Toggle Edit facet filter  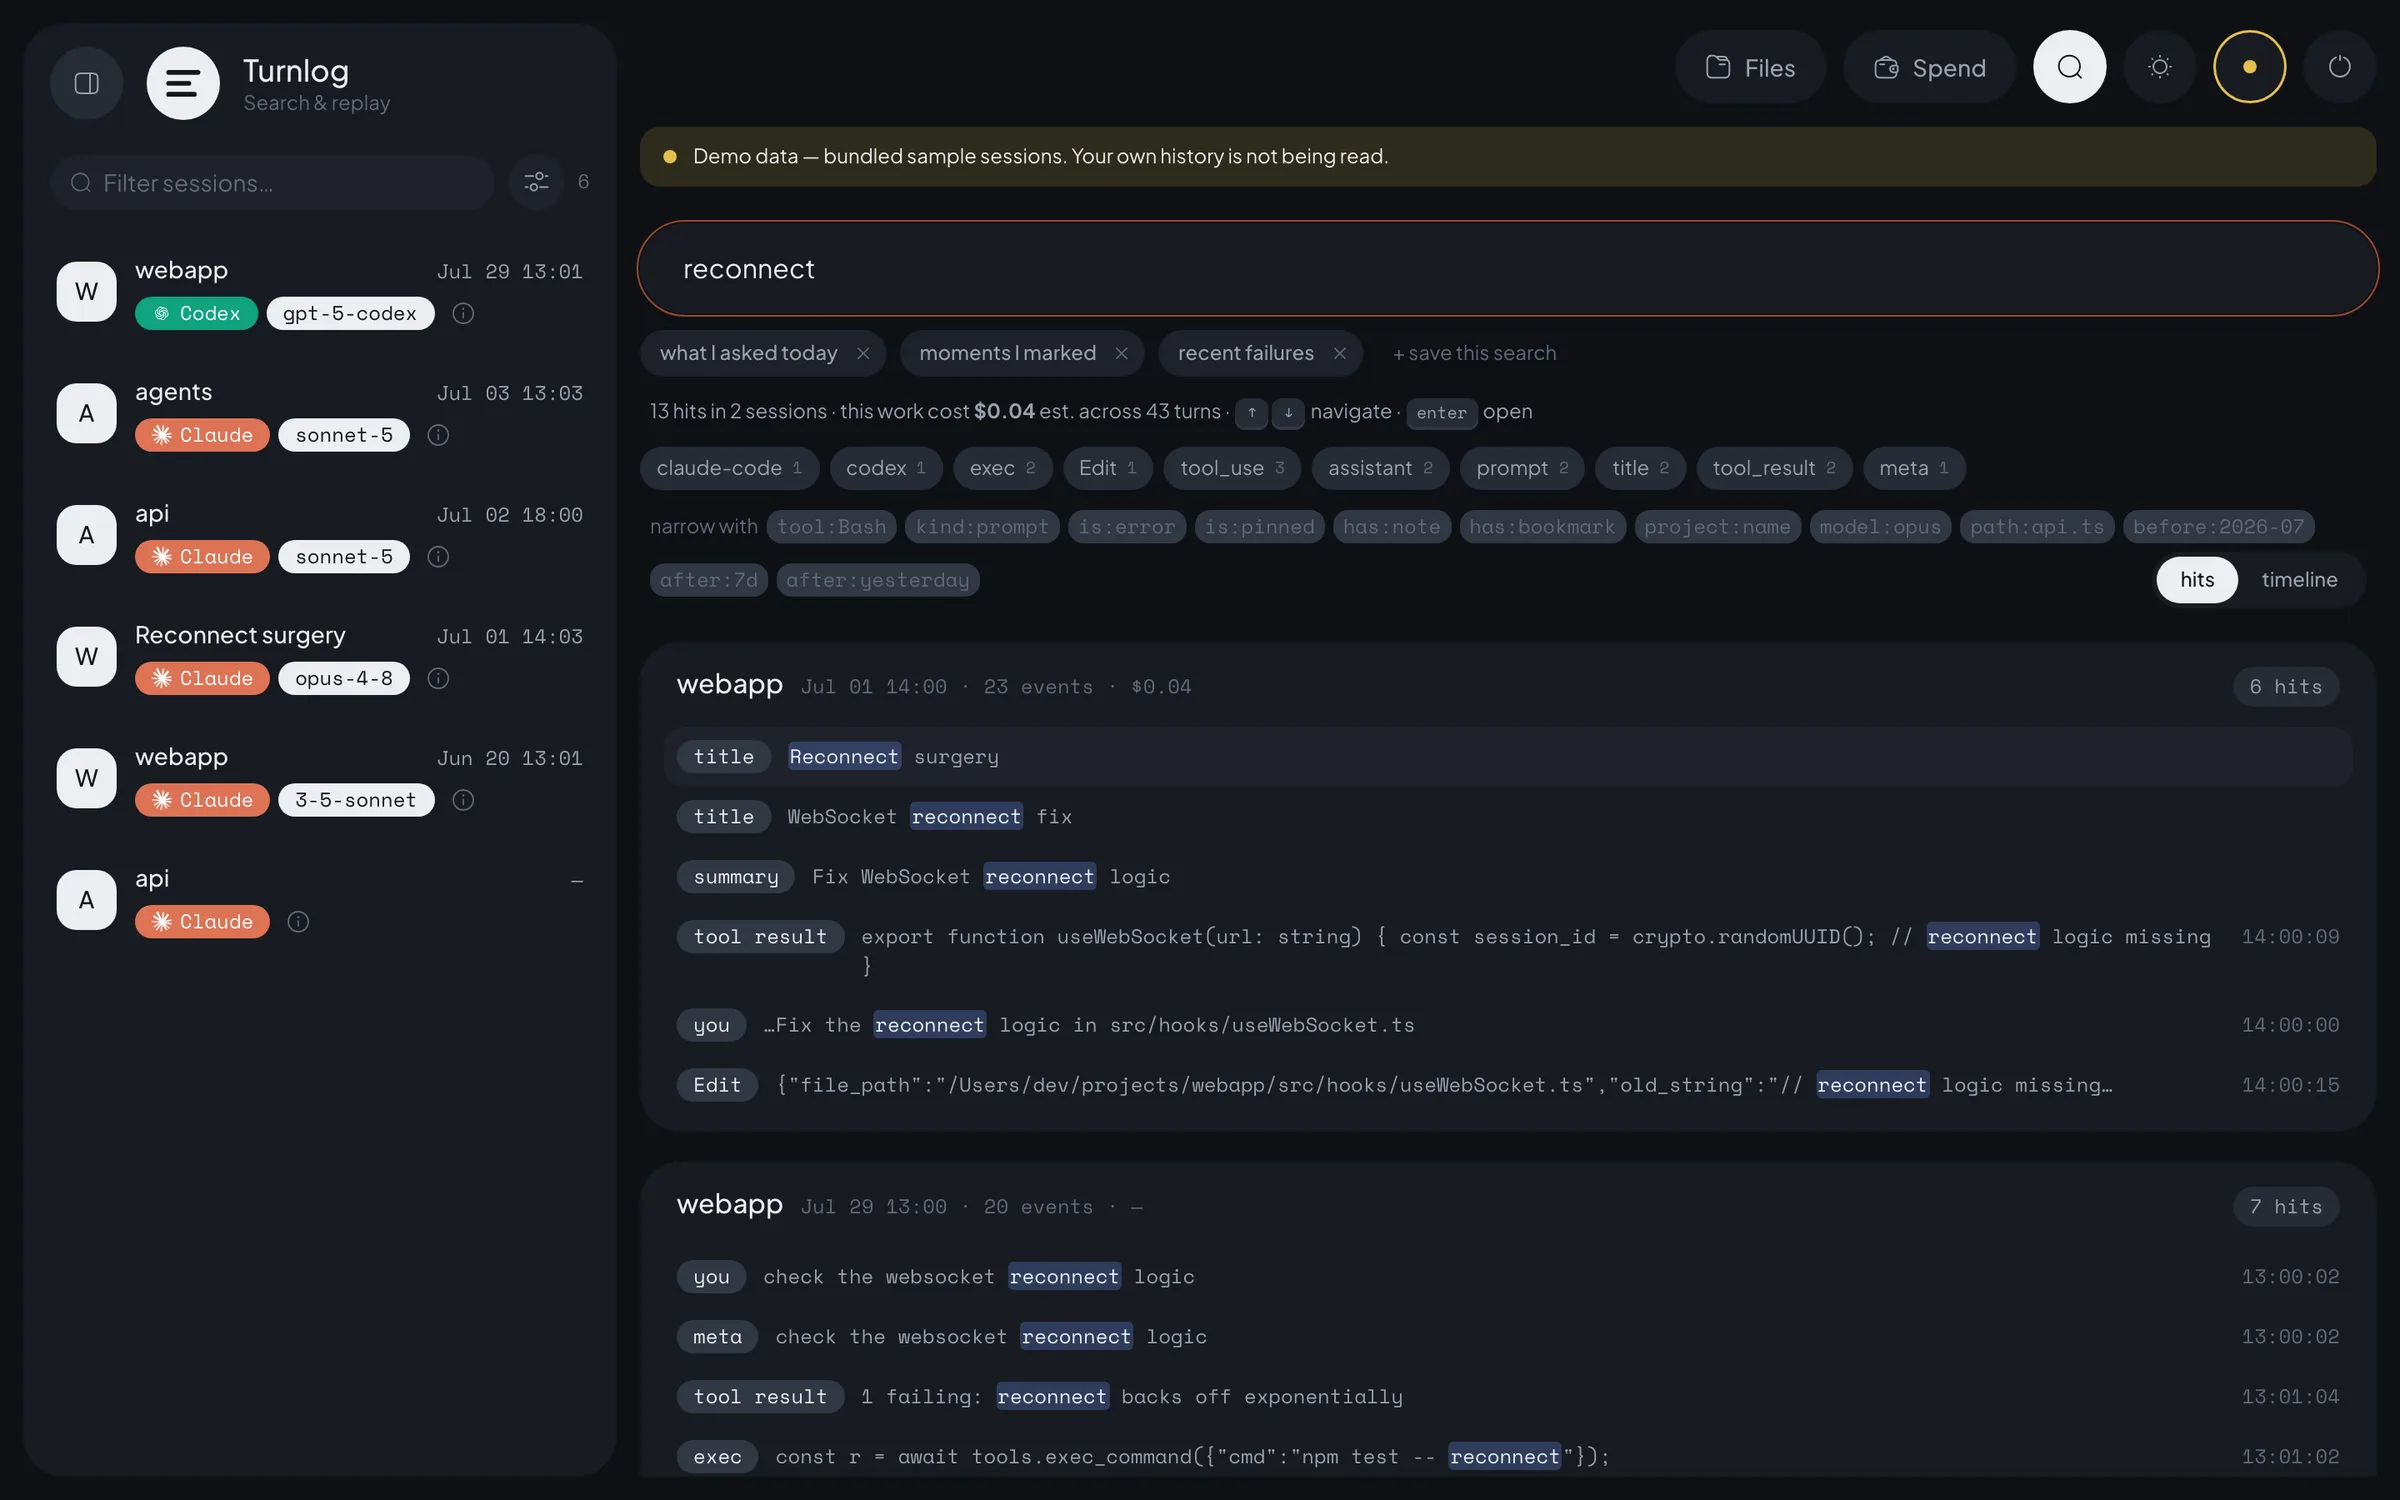tap(1108, 468)
